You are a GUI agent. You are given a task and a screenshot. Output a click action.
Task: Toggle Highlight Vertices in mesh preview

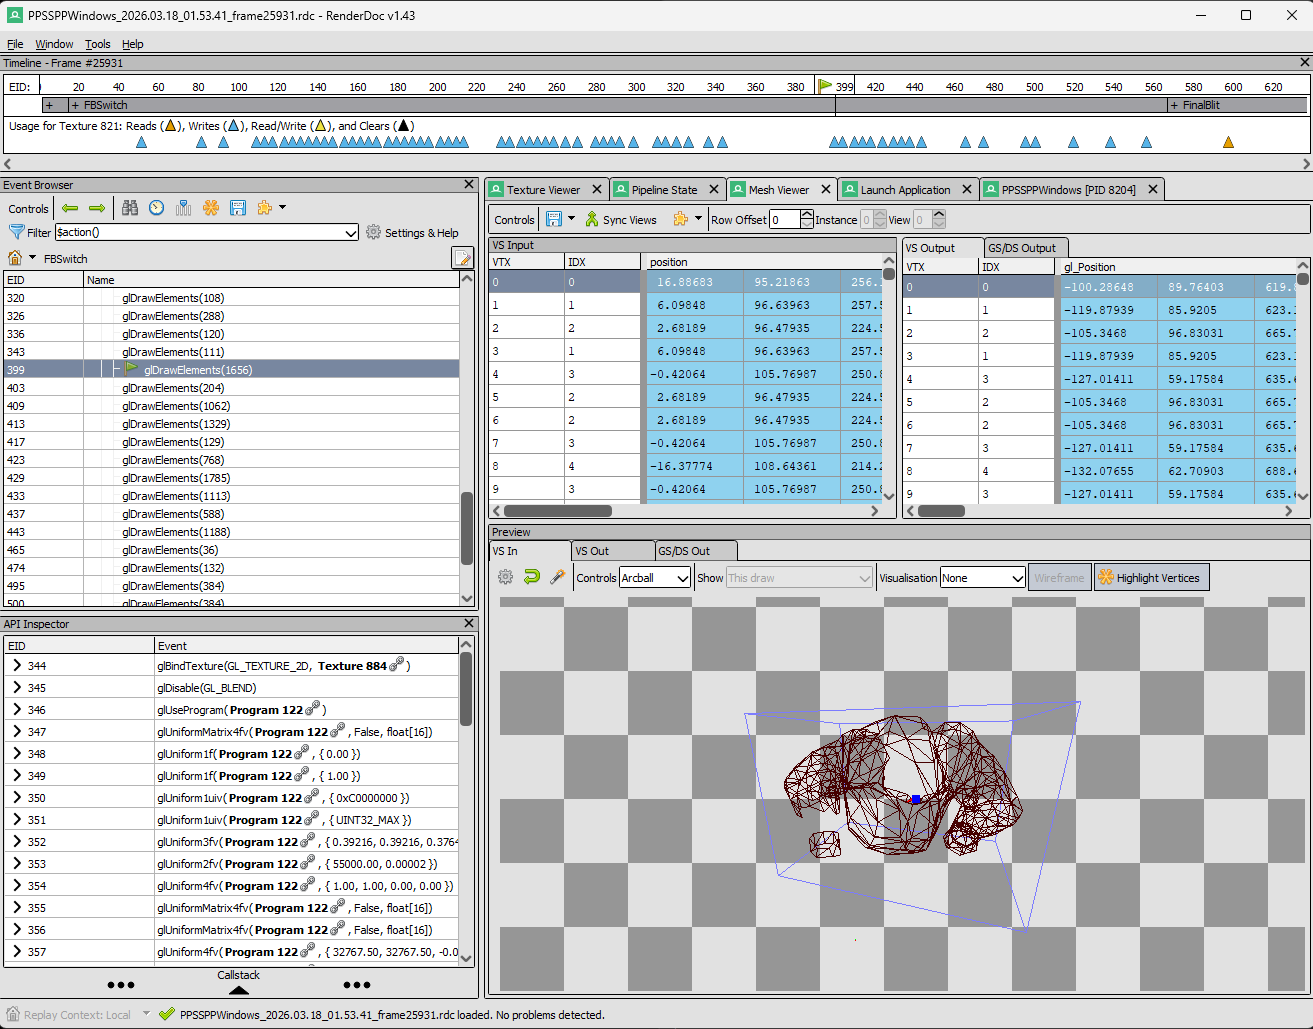1151,578
